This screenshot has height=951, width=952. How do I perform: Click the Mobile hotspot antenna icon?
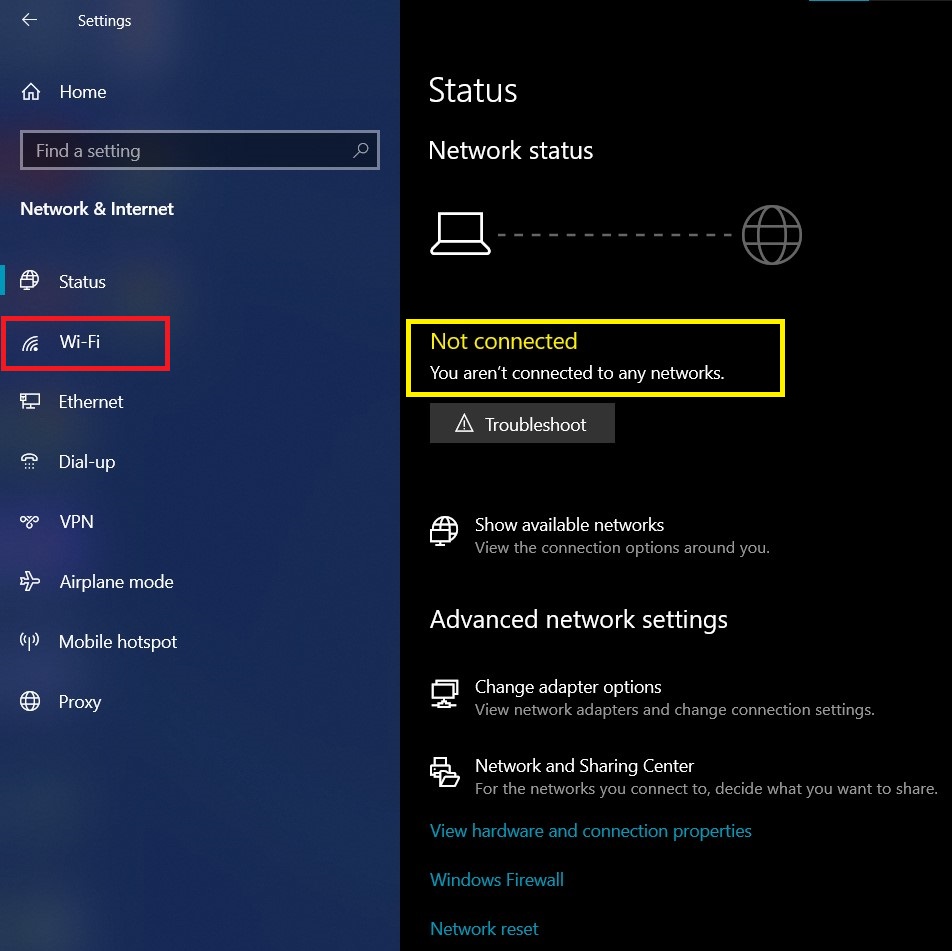click(x=29, y=641)
